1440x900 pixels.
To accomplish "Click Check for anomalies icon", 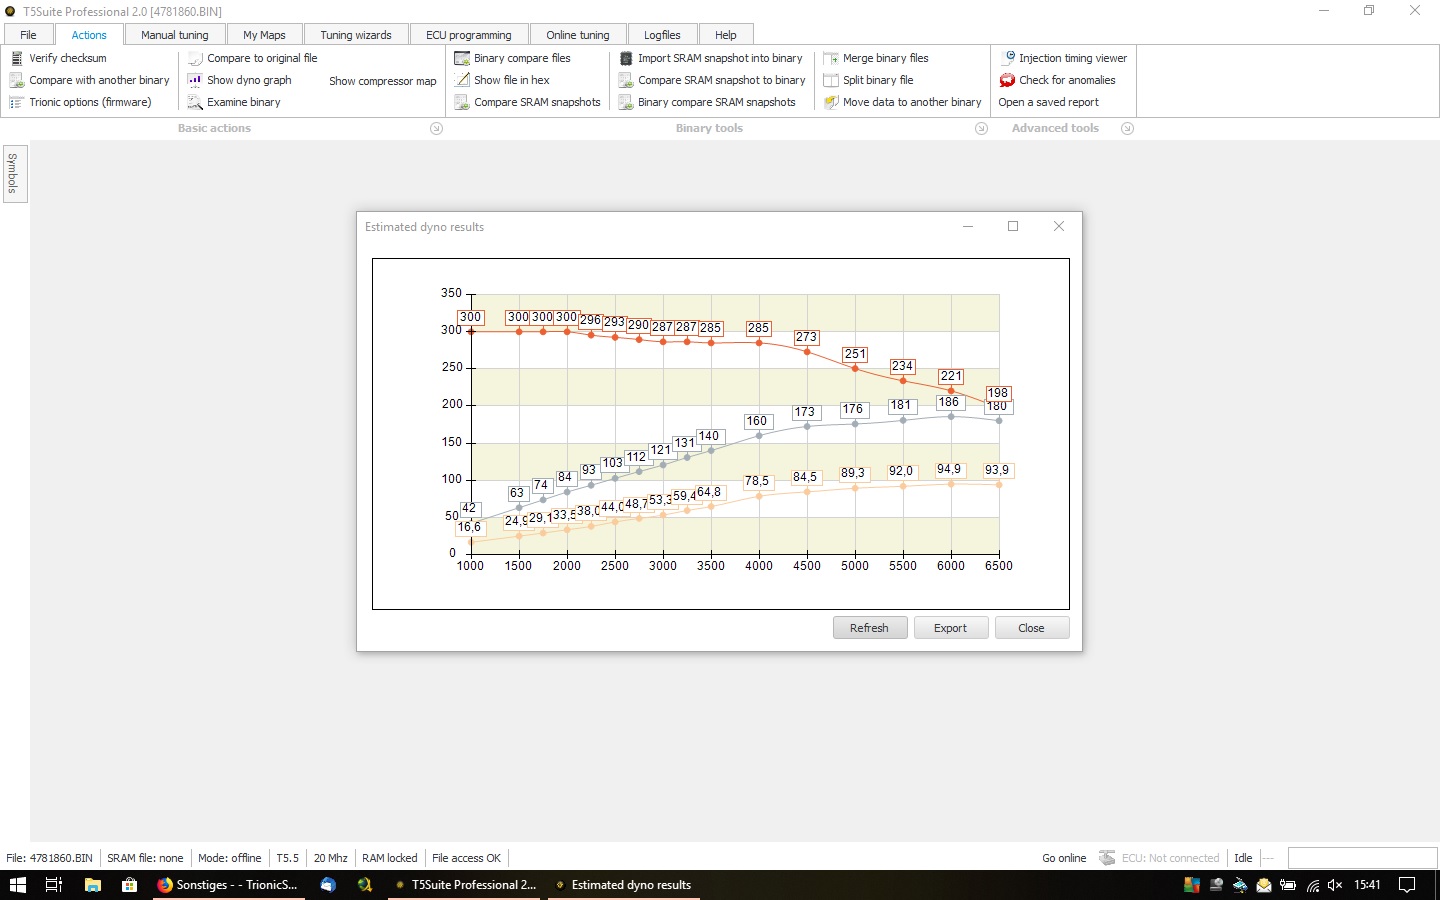I will click(1008, 80).
